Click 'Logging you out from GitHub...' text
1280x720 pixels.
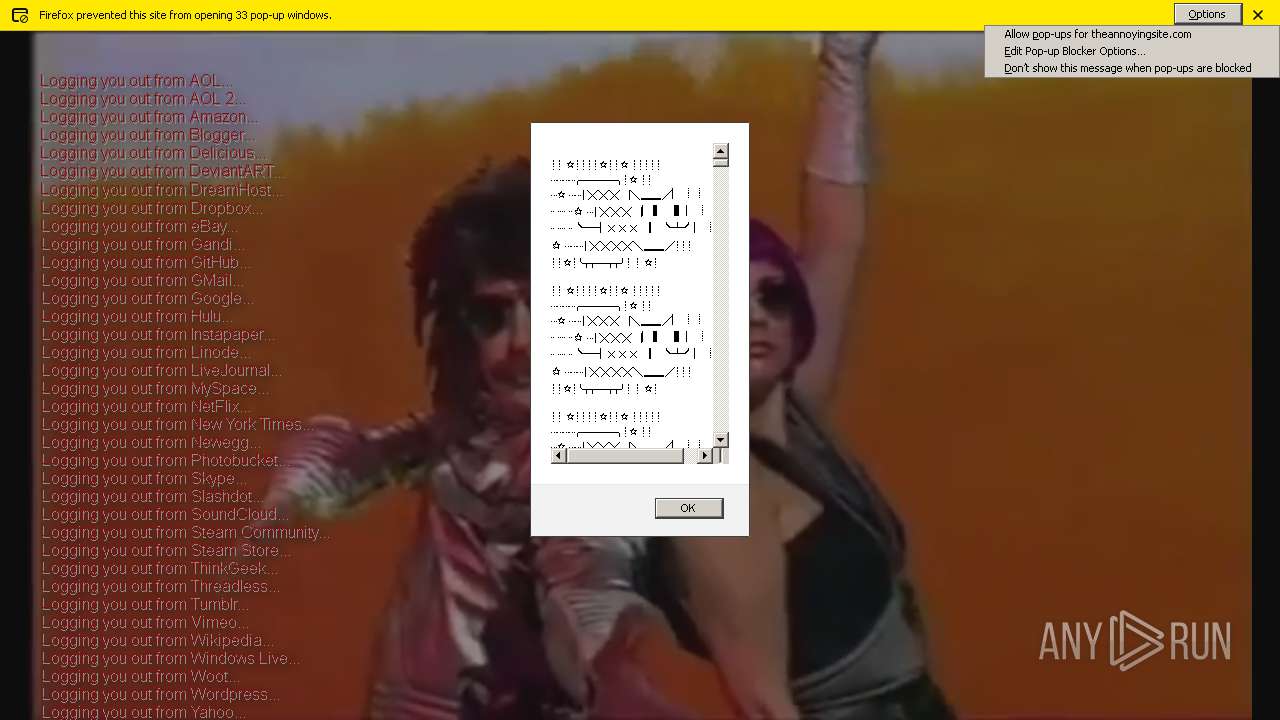pyautogui.click(x=146, y=262)
